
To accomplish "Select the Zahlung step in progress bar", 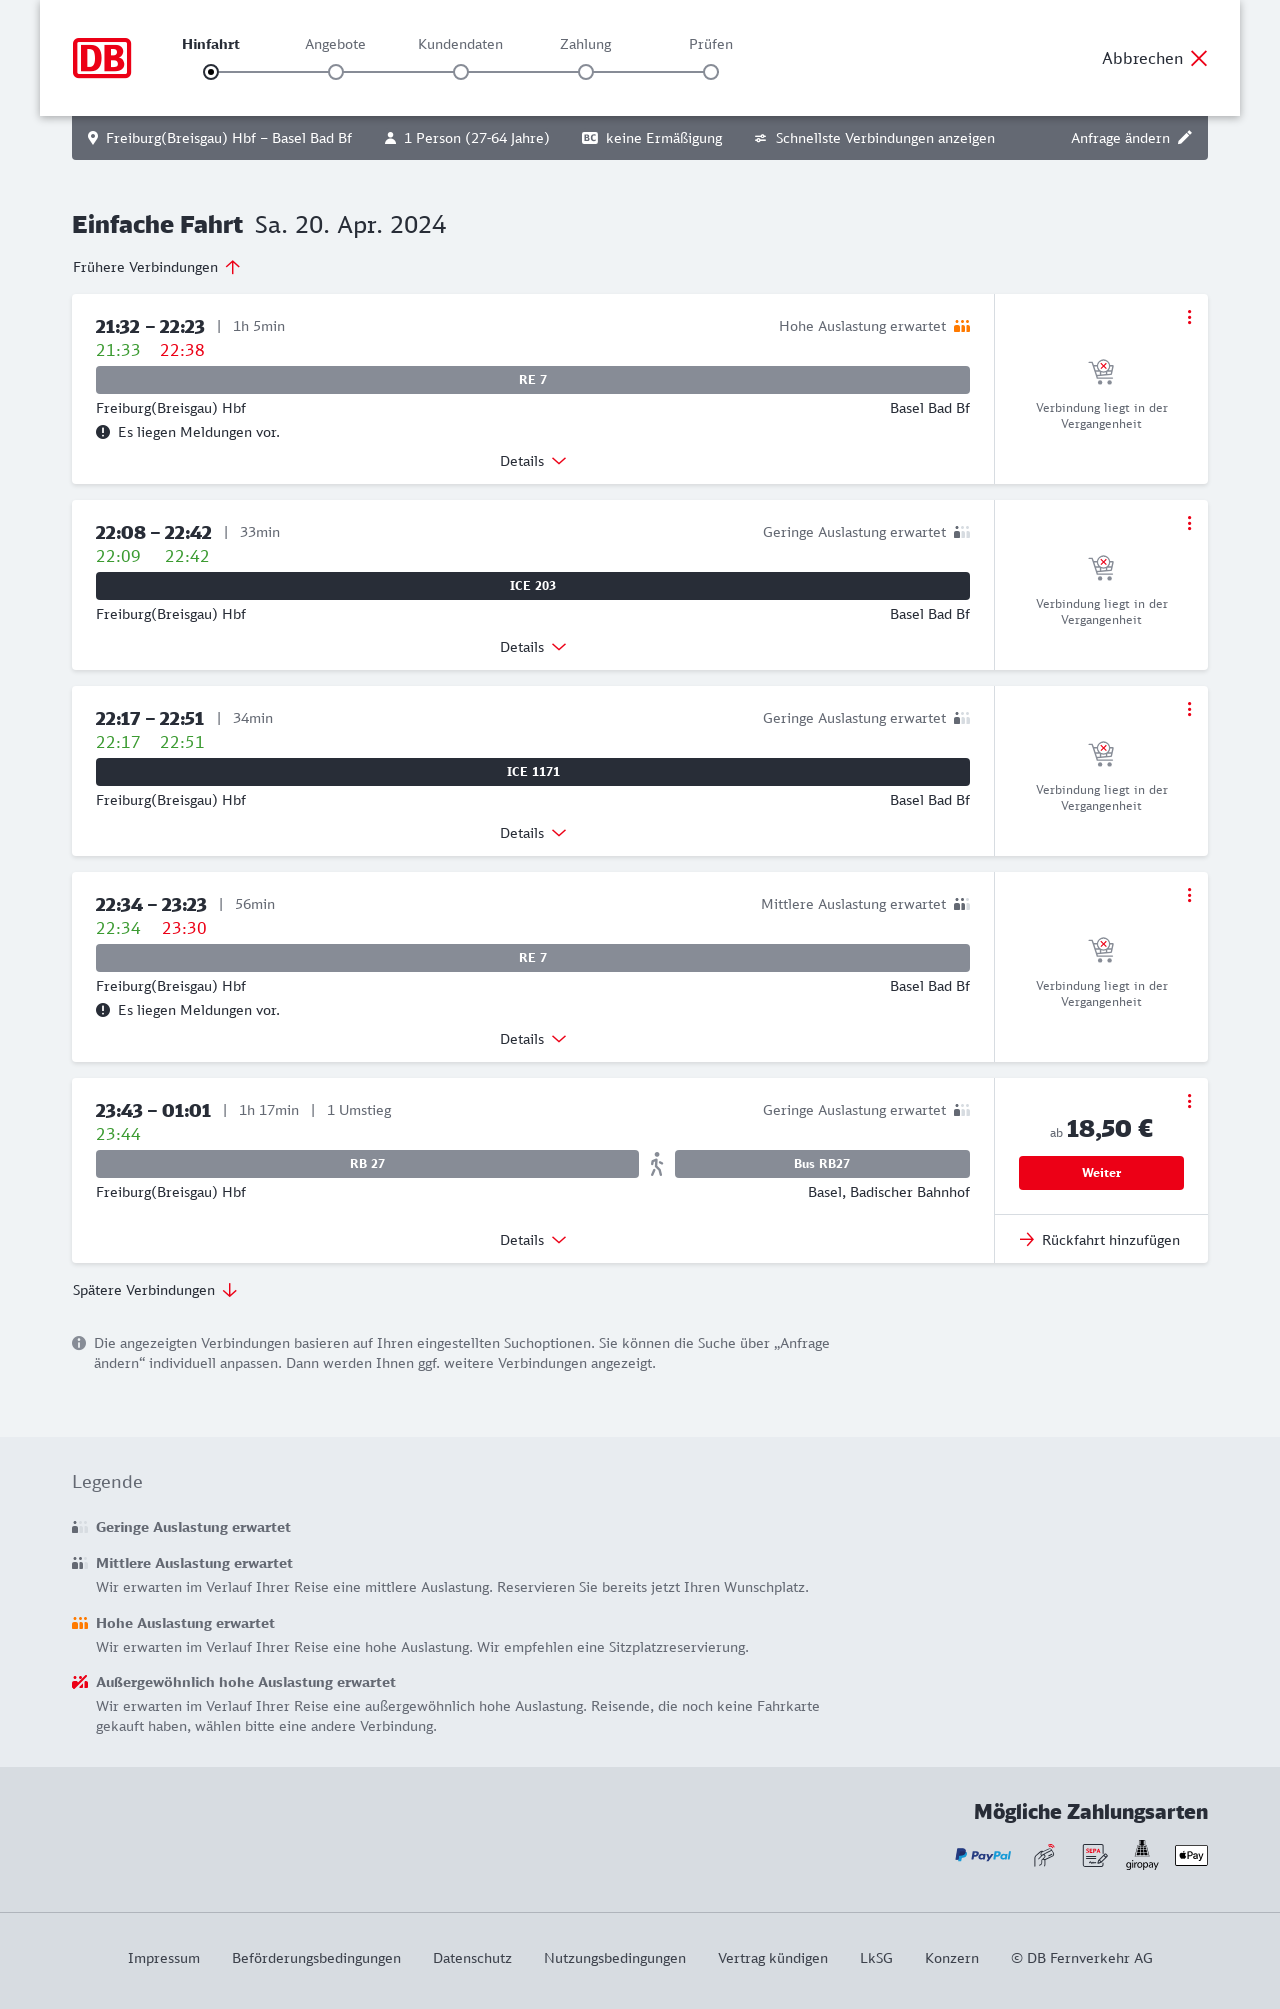I will (x=586, y=71).
